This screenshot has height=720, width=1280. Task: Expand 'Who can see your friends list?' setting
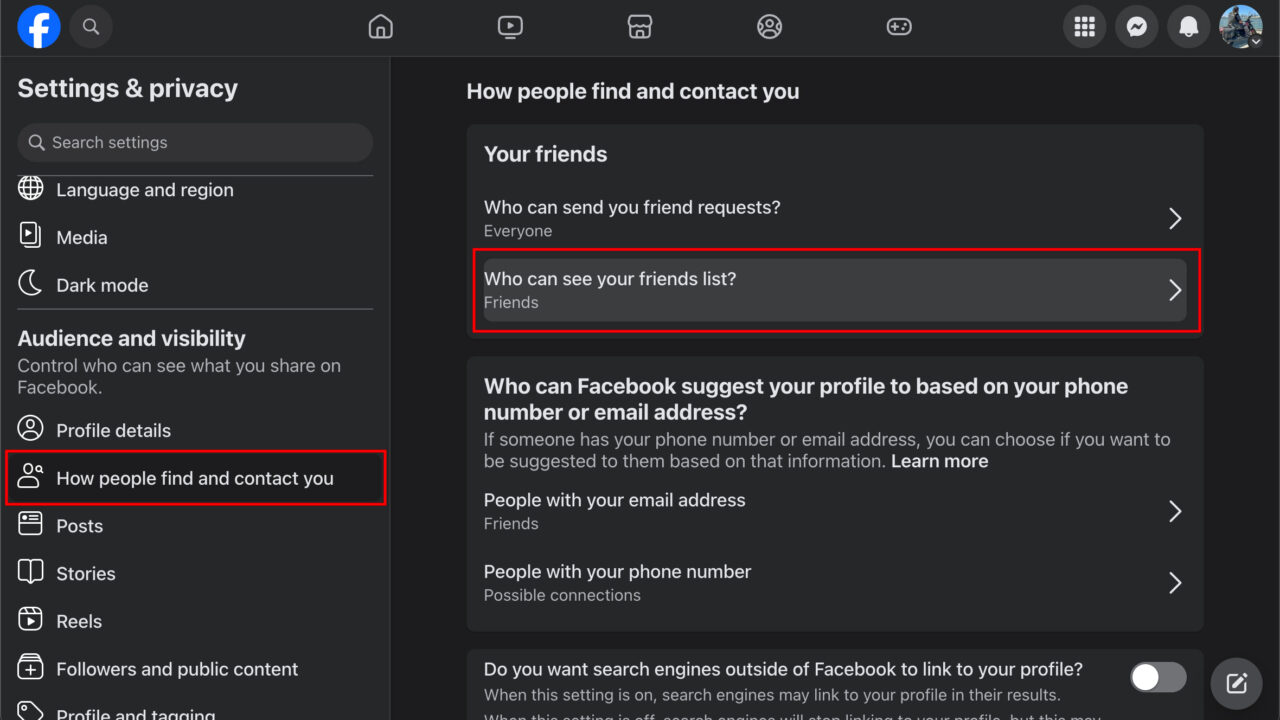[x=834, y=290]
